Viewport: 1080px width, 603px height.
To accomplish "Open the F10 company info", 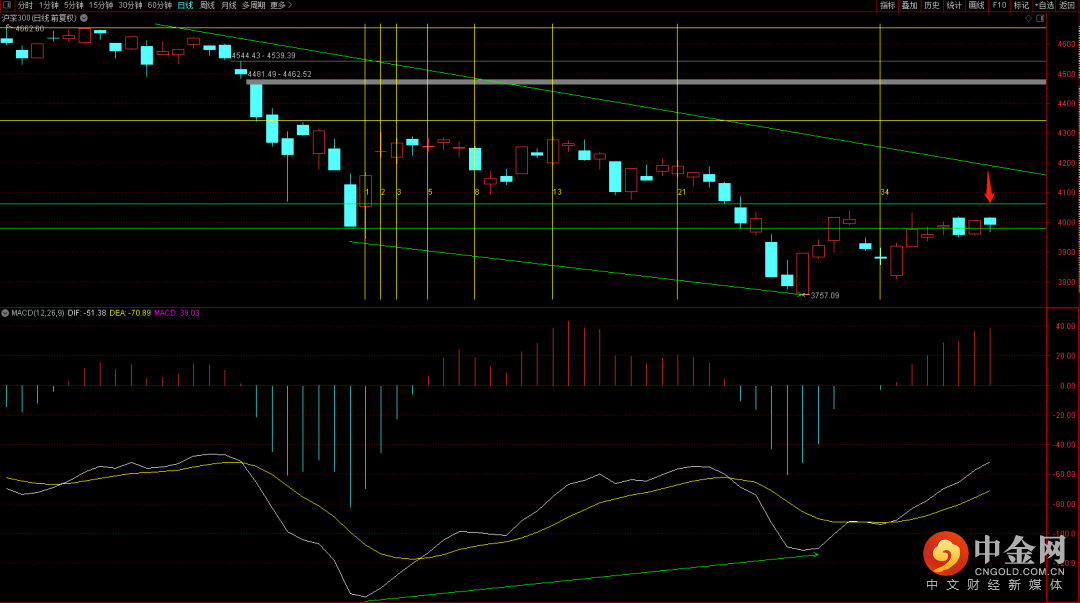I will click(999, 5).
